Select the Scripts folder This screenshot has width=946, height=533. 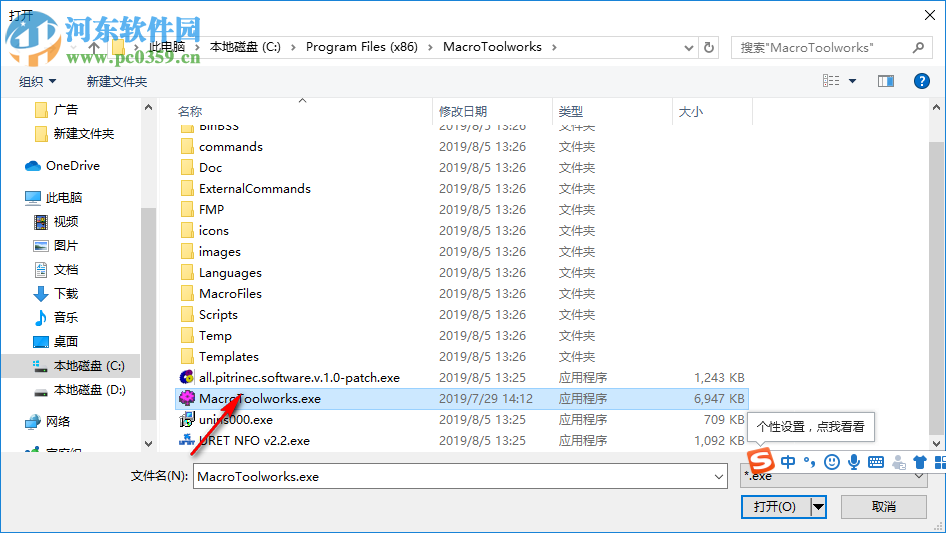coord(218,314)
